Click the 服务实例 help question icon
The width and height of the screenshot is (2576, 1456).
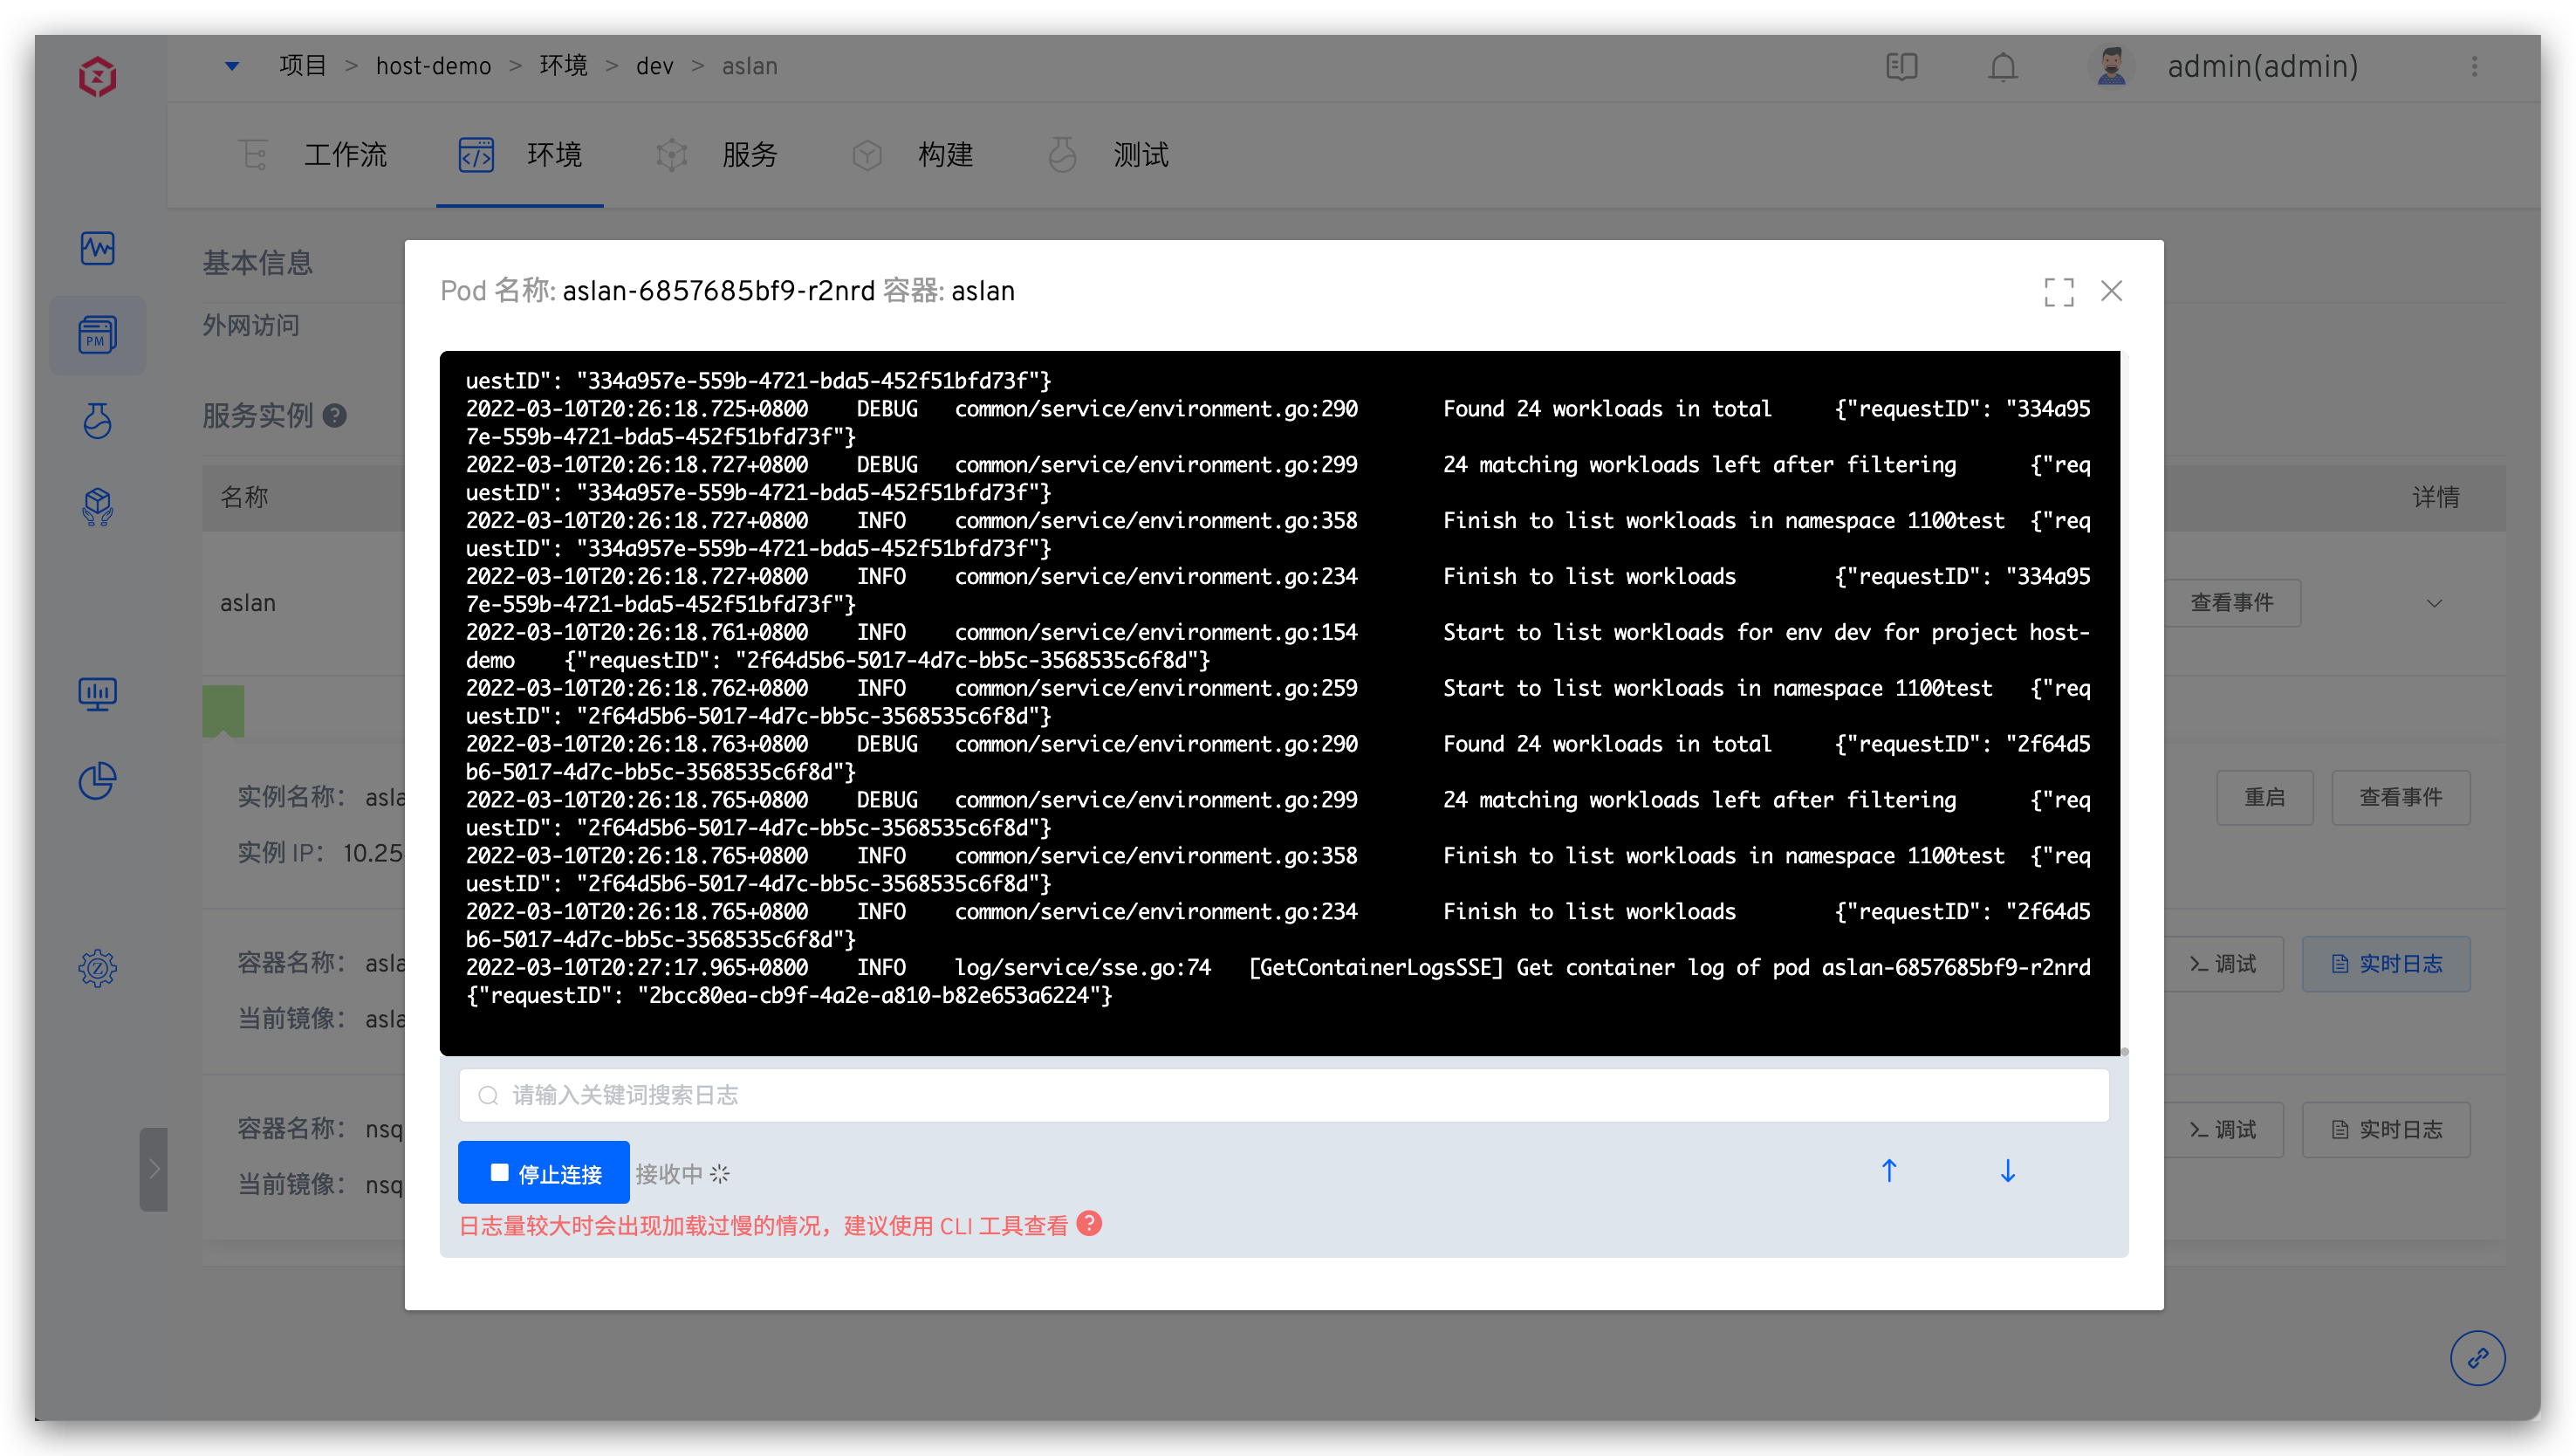[x=335, y=416]
